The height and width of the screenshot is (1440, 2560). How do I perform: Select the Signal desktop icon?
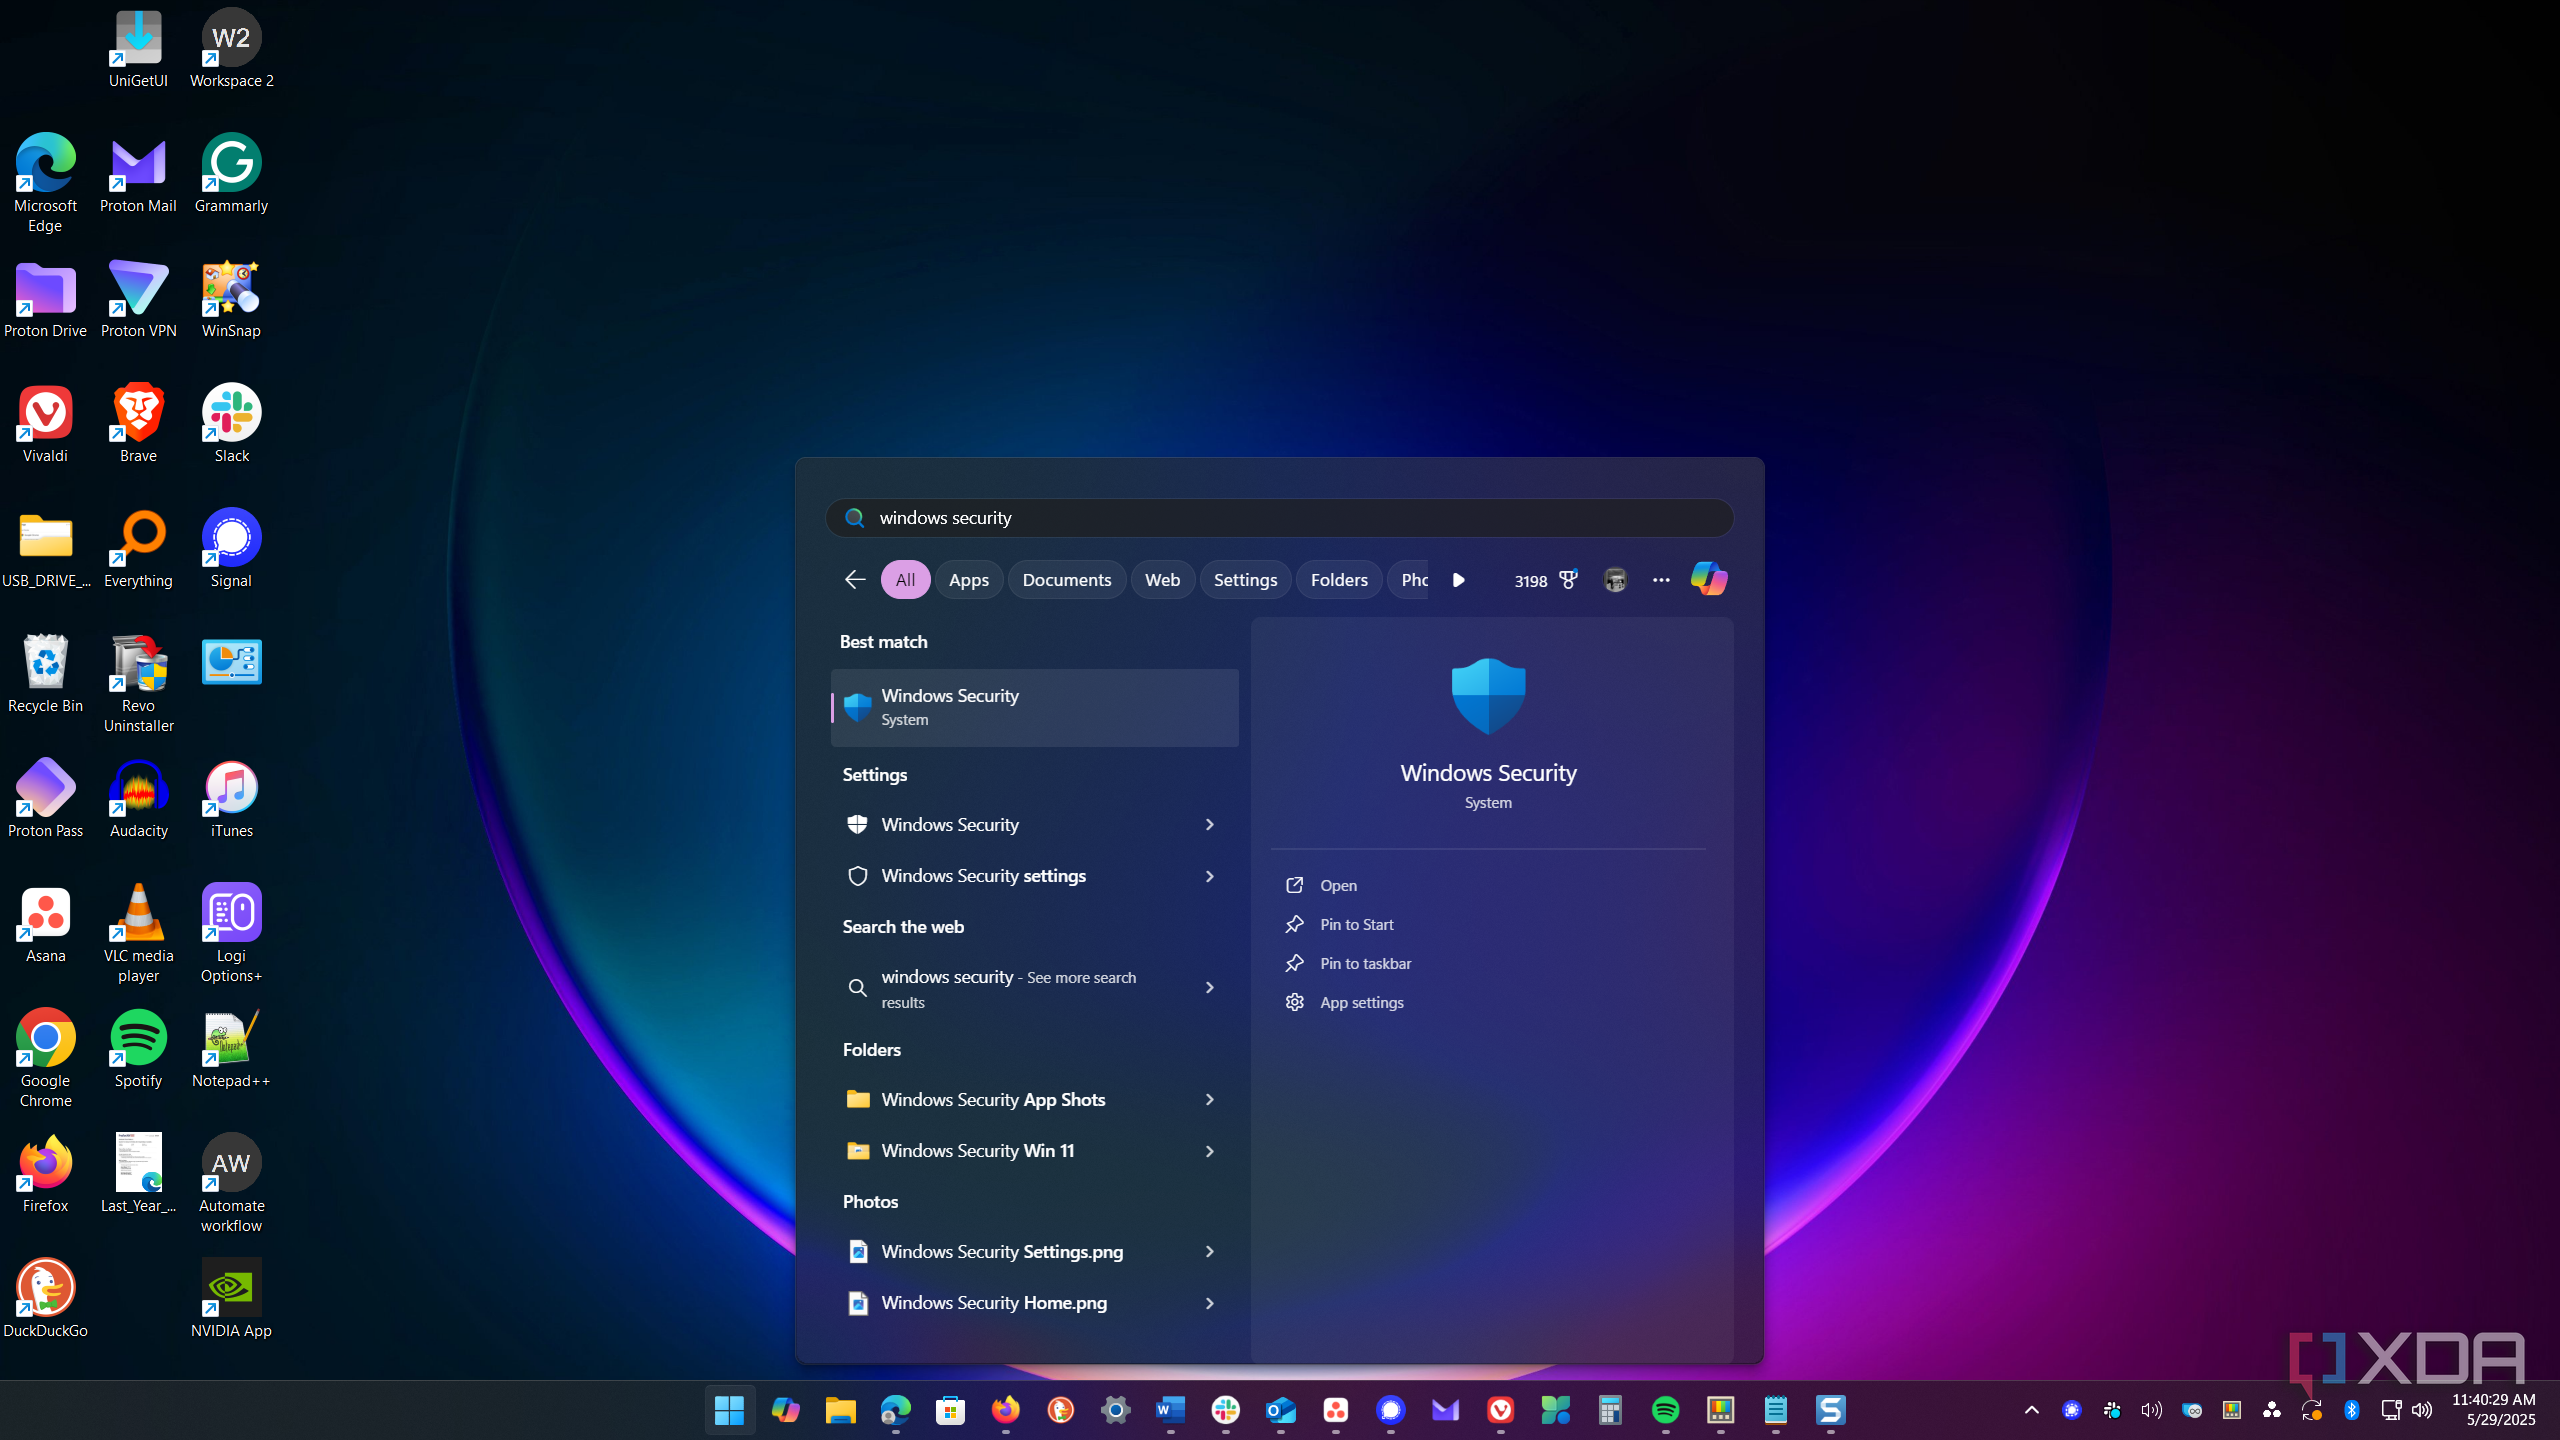click(231, 550)
